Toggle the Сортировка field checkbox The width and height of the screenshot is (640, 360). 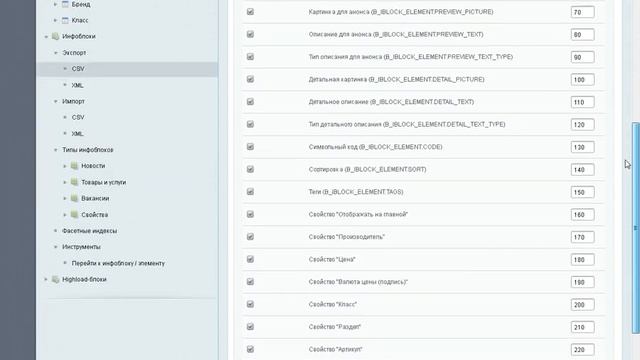click(x=250, y=169)
